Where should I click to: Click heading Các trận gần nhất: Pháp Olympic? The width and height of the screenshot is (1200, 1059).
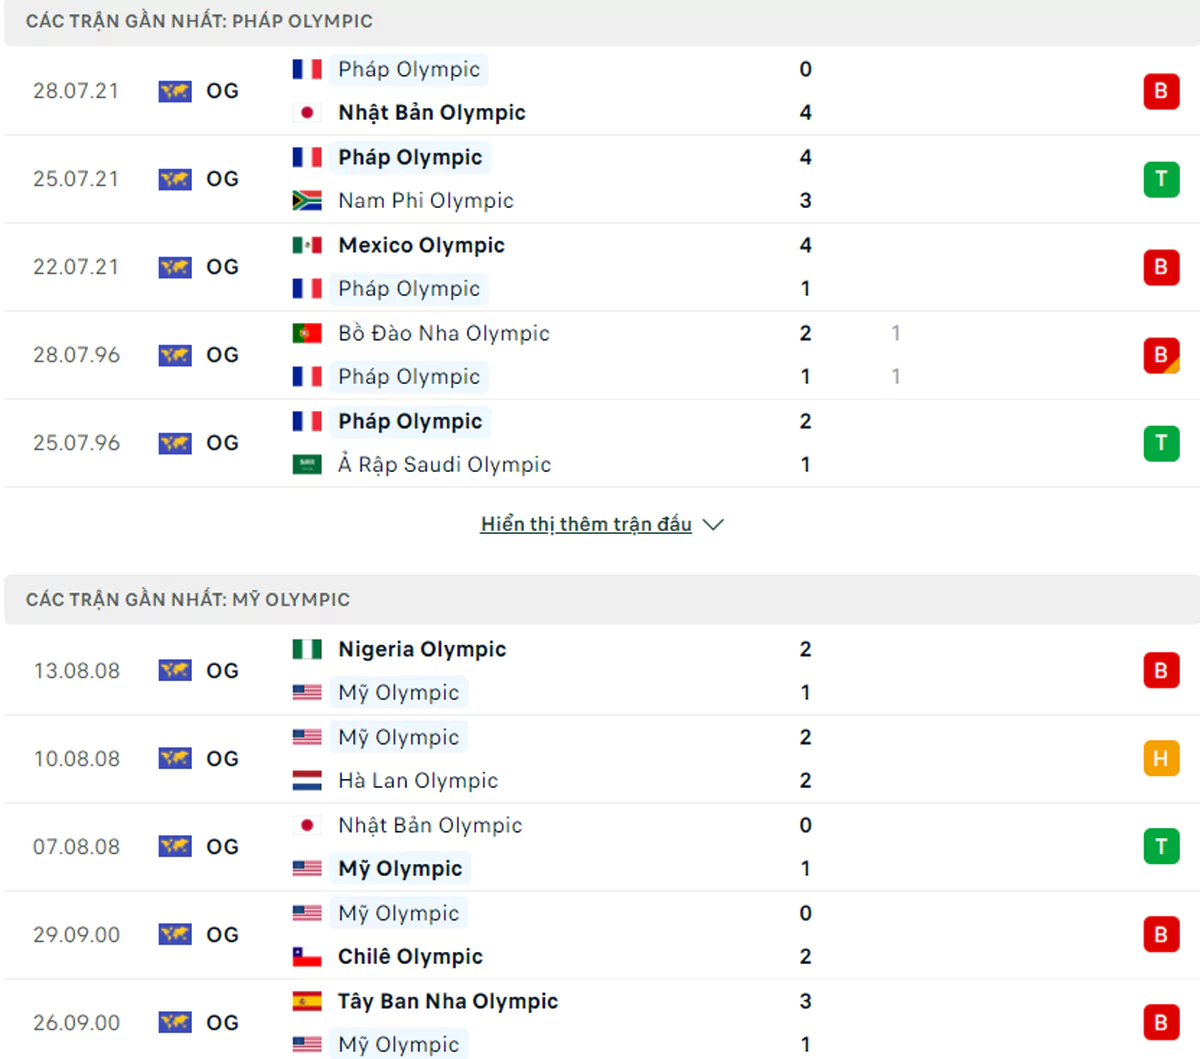pyautogui.click(x=199, y=21)
